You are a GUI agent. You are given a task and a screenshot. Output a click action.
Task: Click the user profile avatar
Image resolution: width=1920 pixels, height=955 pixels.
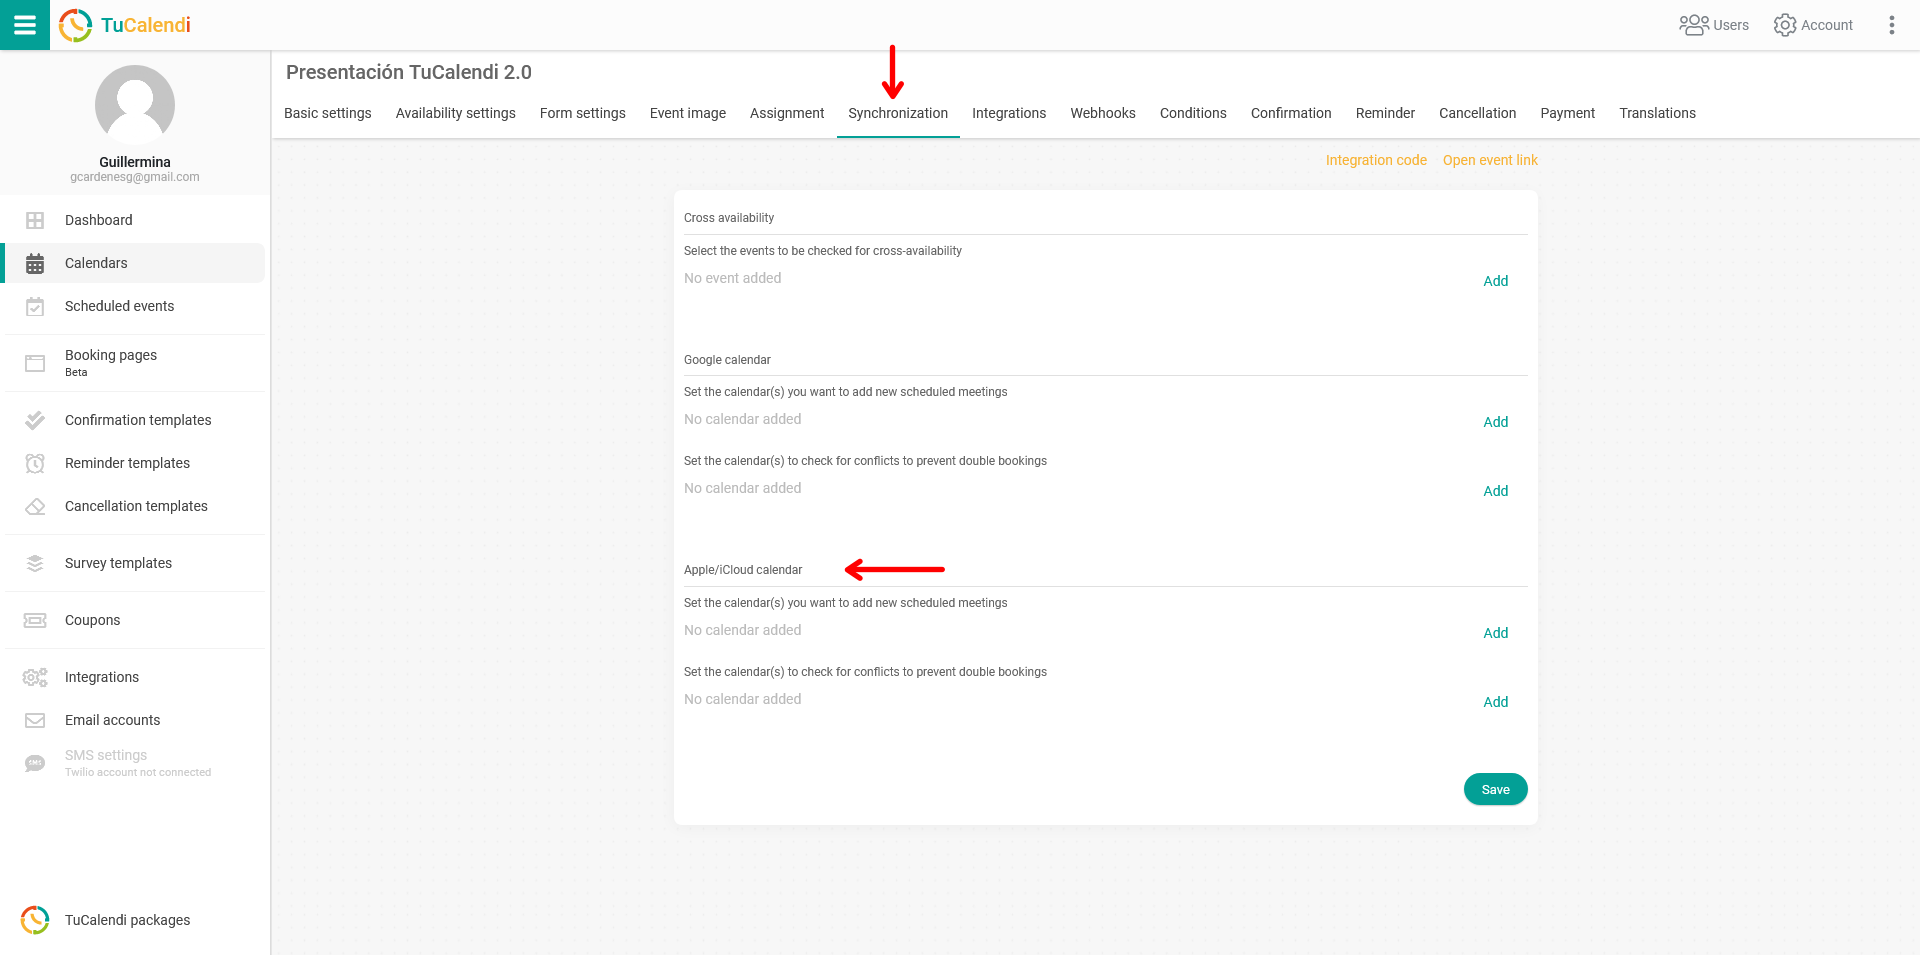point(135,105)
